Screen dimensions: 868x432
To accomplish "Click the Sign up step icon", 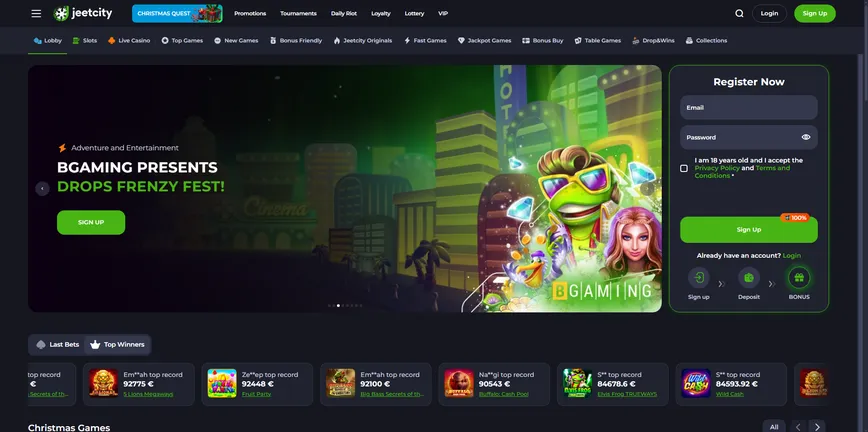I will (x=699, y=277).
